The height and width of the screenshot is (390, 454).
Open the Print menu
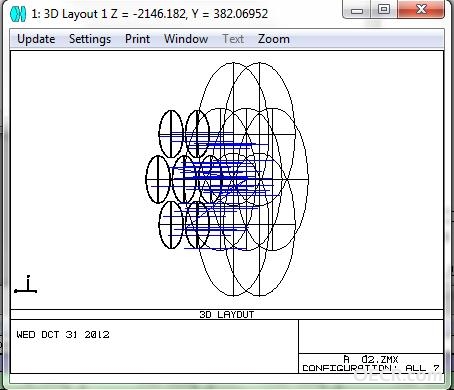[137, 39]
